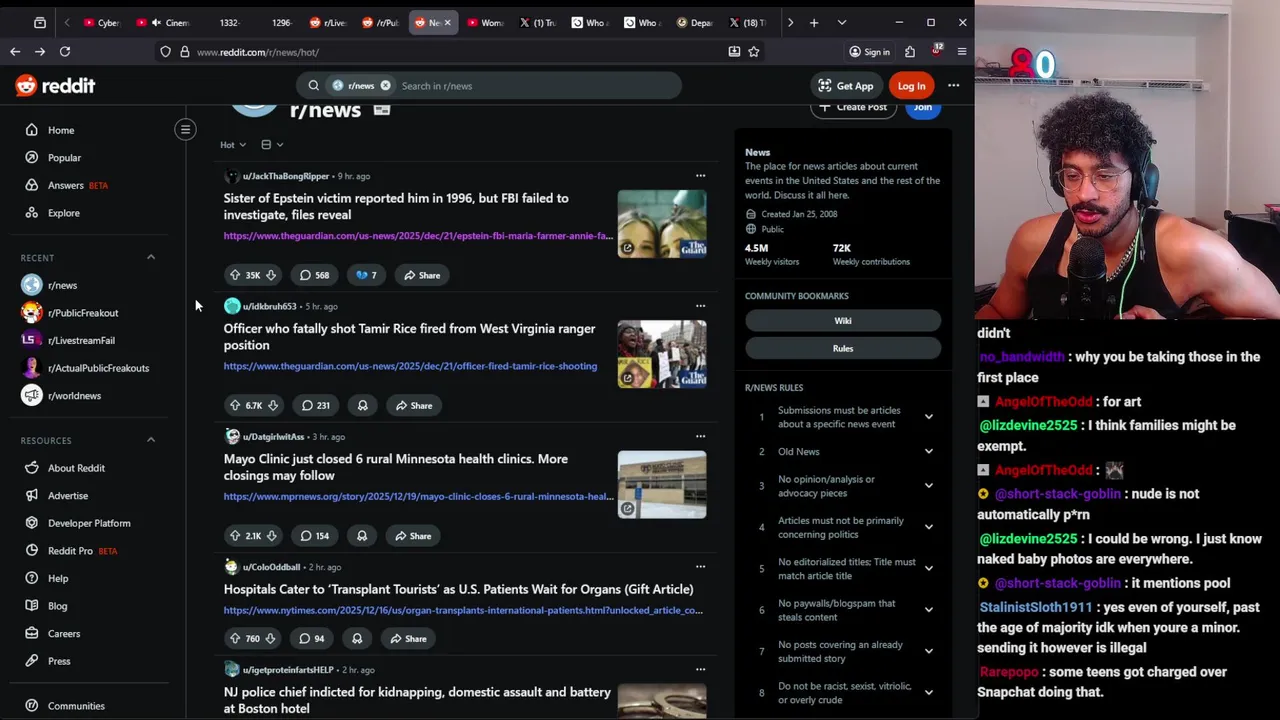Switch to the Depar browser tab
Screen dimensions: 1280x720
[694, 22]
